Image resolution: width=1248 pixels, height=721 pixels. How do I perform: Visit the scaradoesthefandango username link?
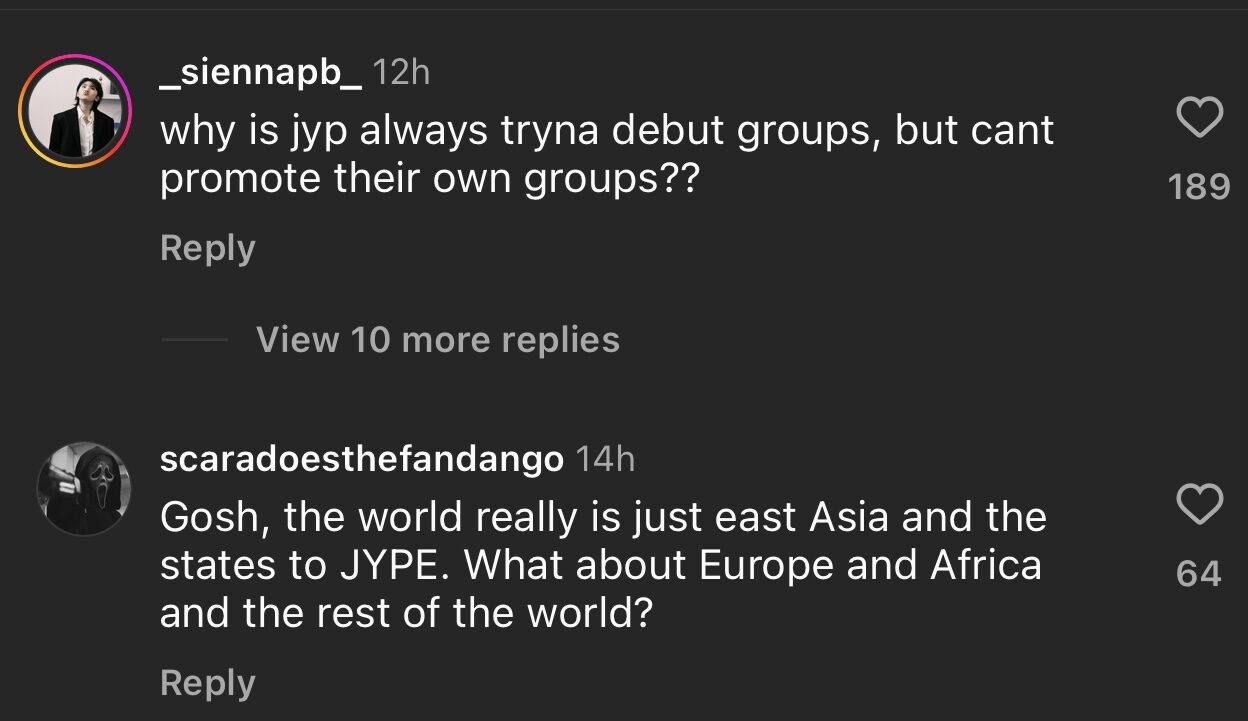click(361, 459)
